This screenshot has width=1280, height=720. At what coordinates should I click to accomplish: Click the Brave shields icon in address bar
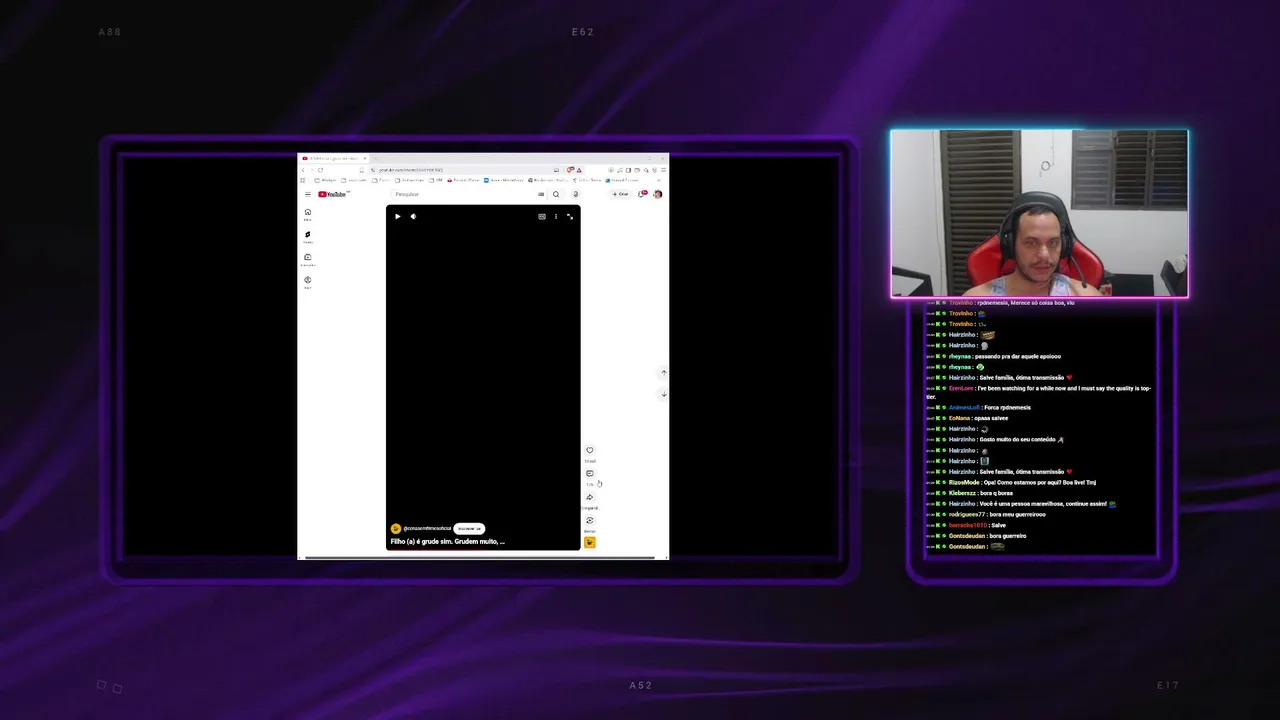(x=570, y=170)
